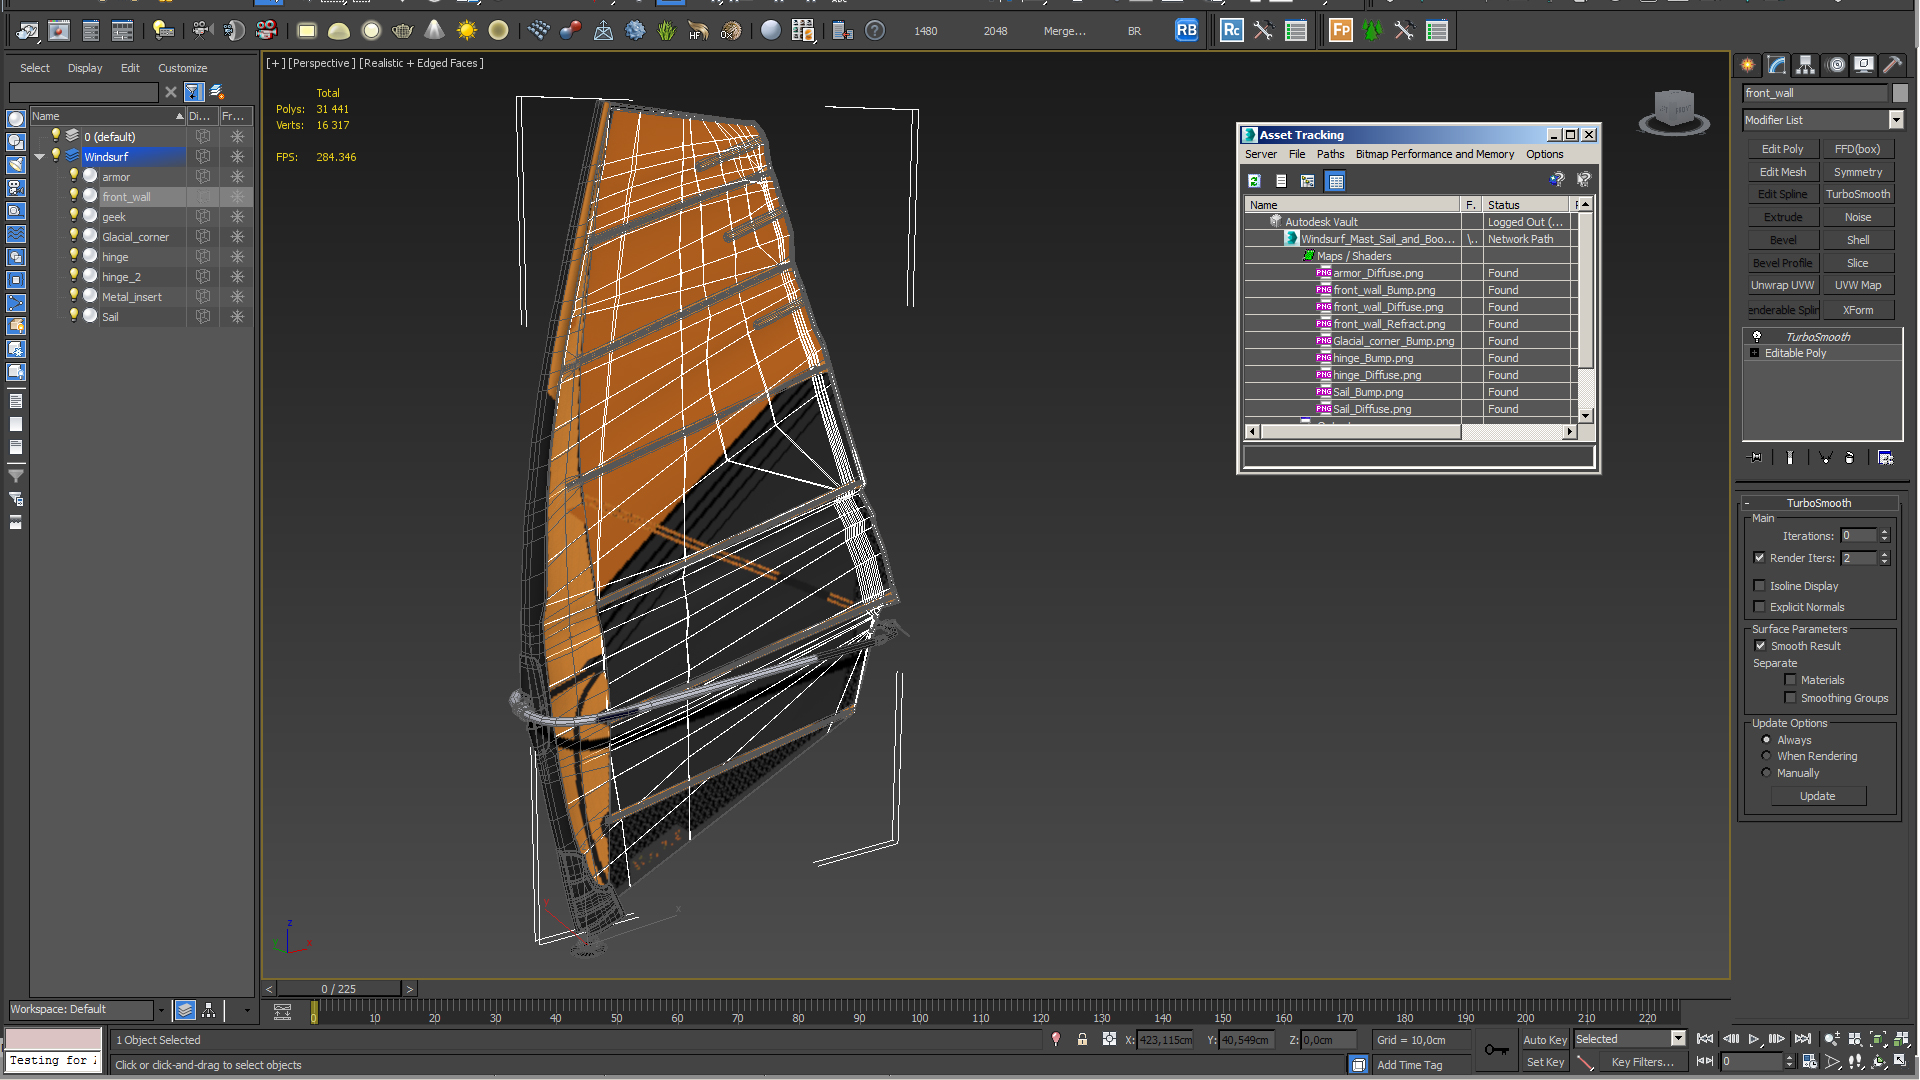Click the object color swatch beside front_wall
1920x1080 pixels.
click(x=1900, y=93)
